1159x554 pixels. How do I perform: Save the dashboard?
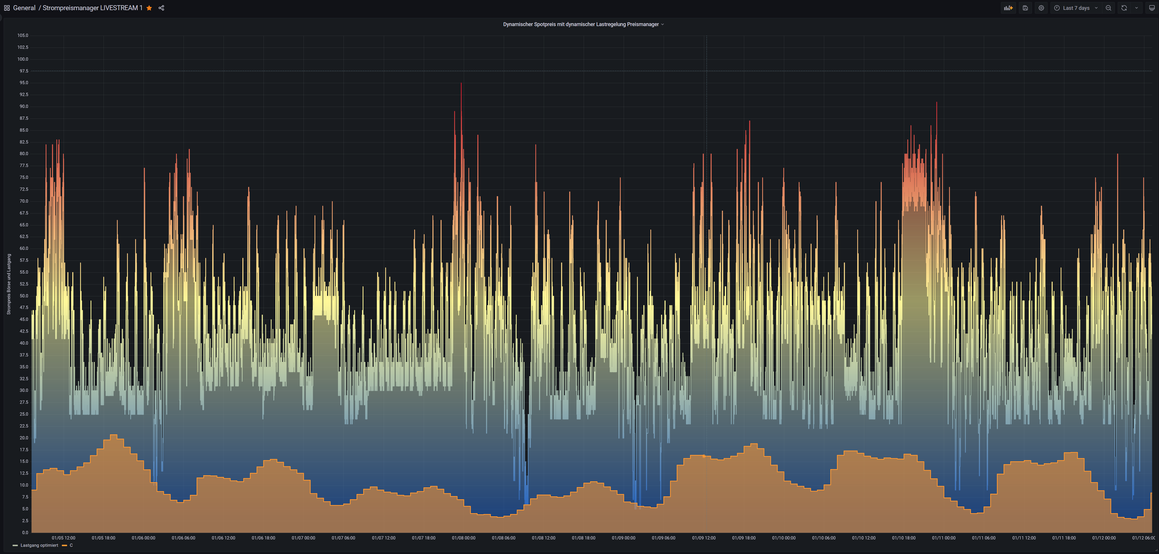point(1024,7)
